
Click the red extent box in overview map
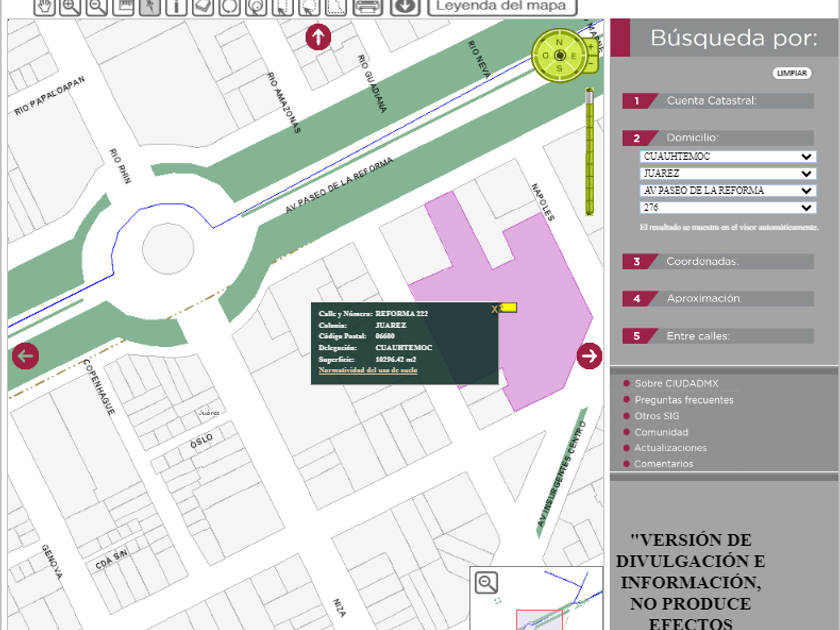pos(539,620)
